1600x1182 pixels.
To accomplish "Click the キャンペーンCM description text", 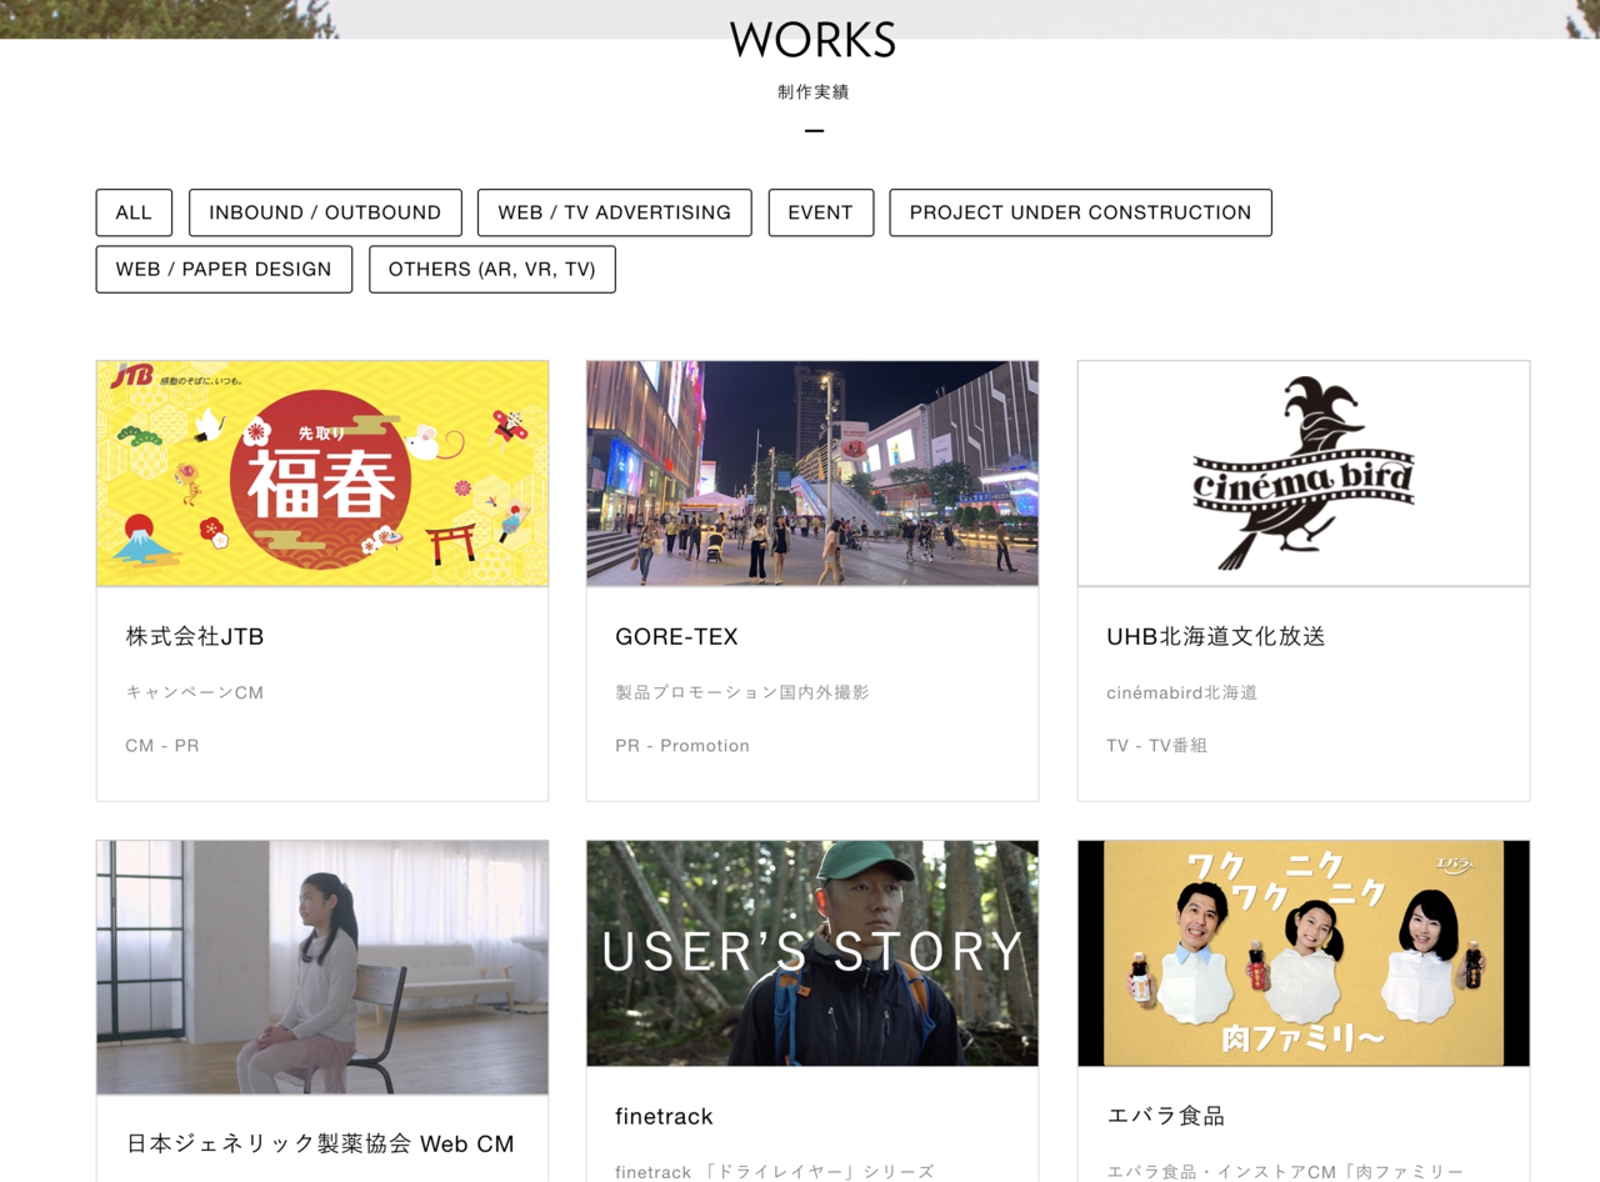I will (194, 692).
